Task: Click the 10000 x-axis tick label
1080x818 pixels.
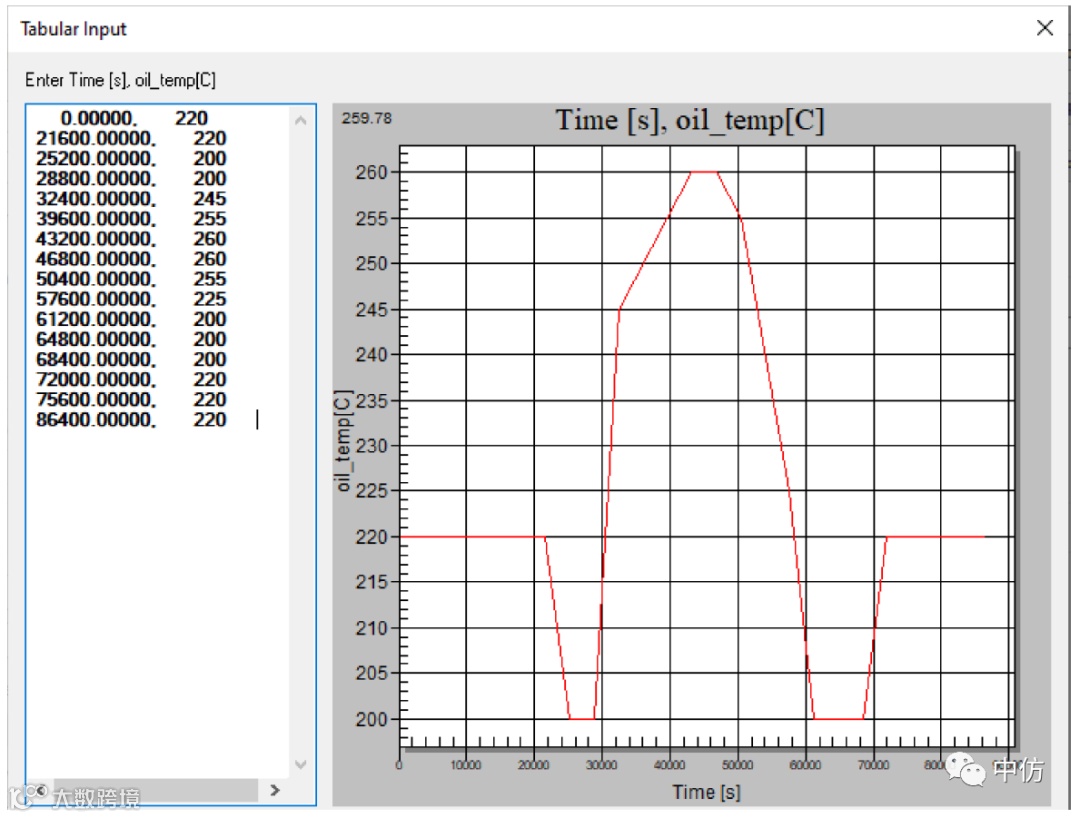Action: 466,765
